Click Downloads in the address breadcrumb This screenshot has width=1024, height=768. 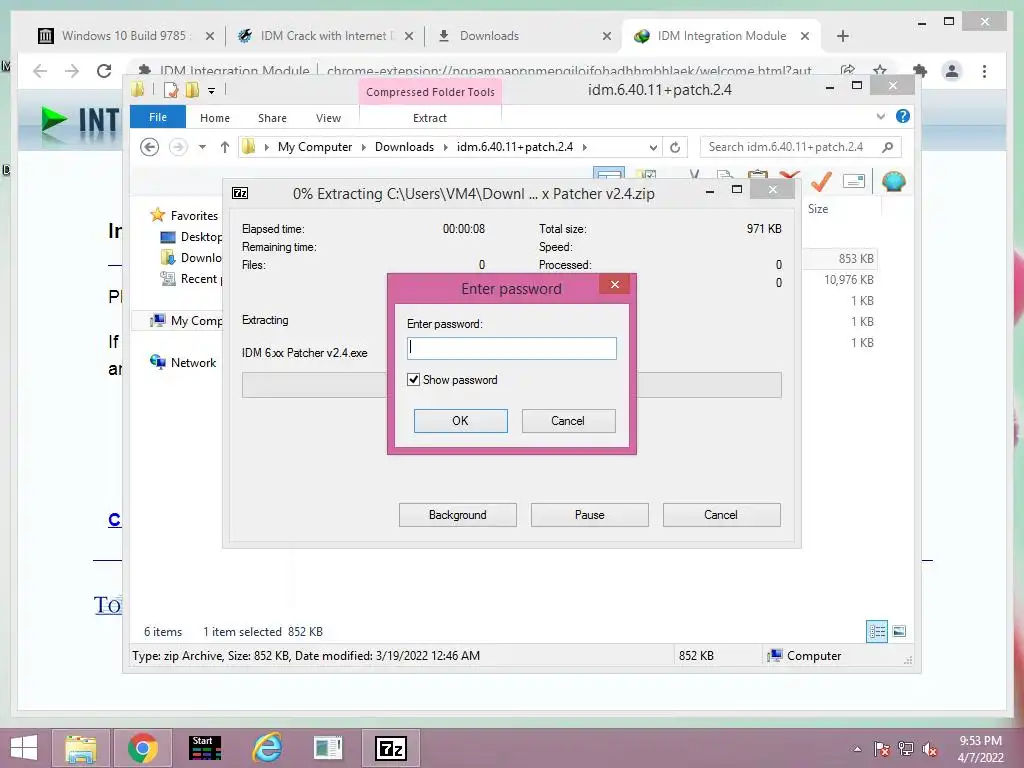tap(404, 147)
